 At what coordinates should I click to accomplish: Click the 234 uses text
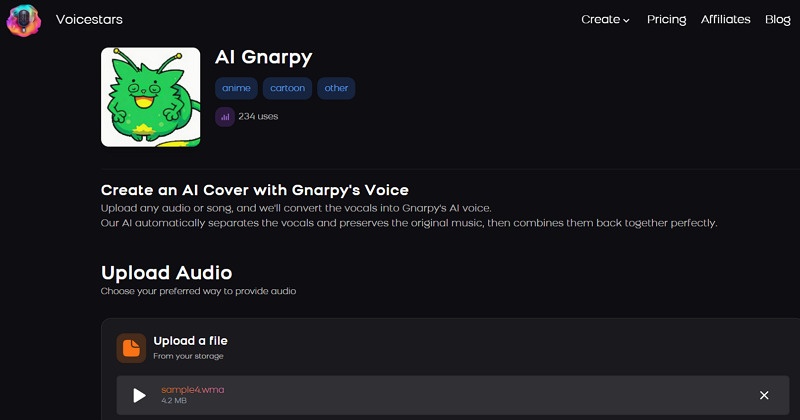[x=258, y=116]
